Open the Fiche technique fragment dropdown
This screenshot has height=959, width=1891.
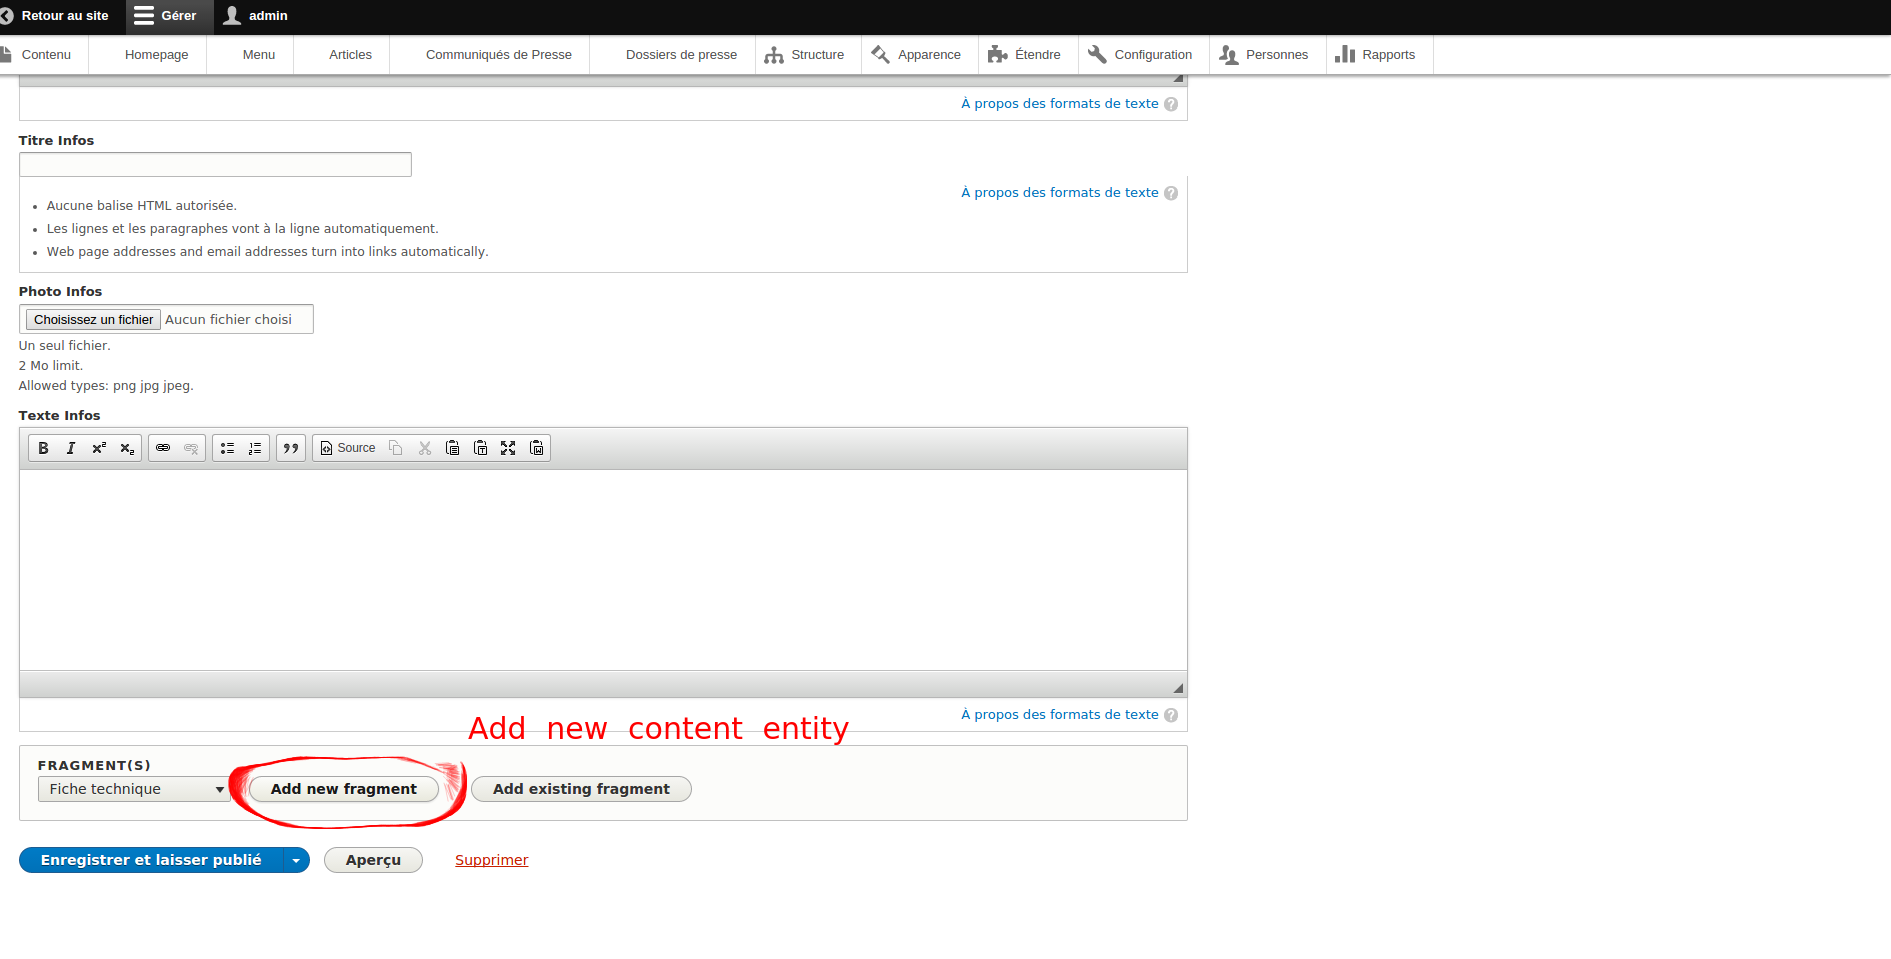pyautogui.click(x=133, y=789)
